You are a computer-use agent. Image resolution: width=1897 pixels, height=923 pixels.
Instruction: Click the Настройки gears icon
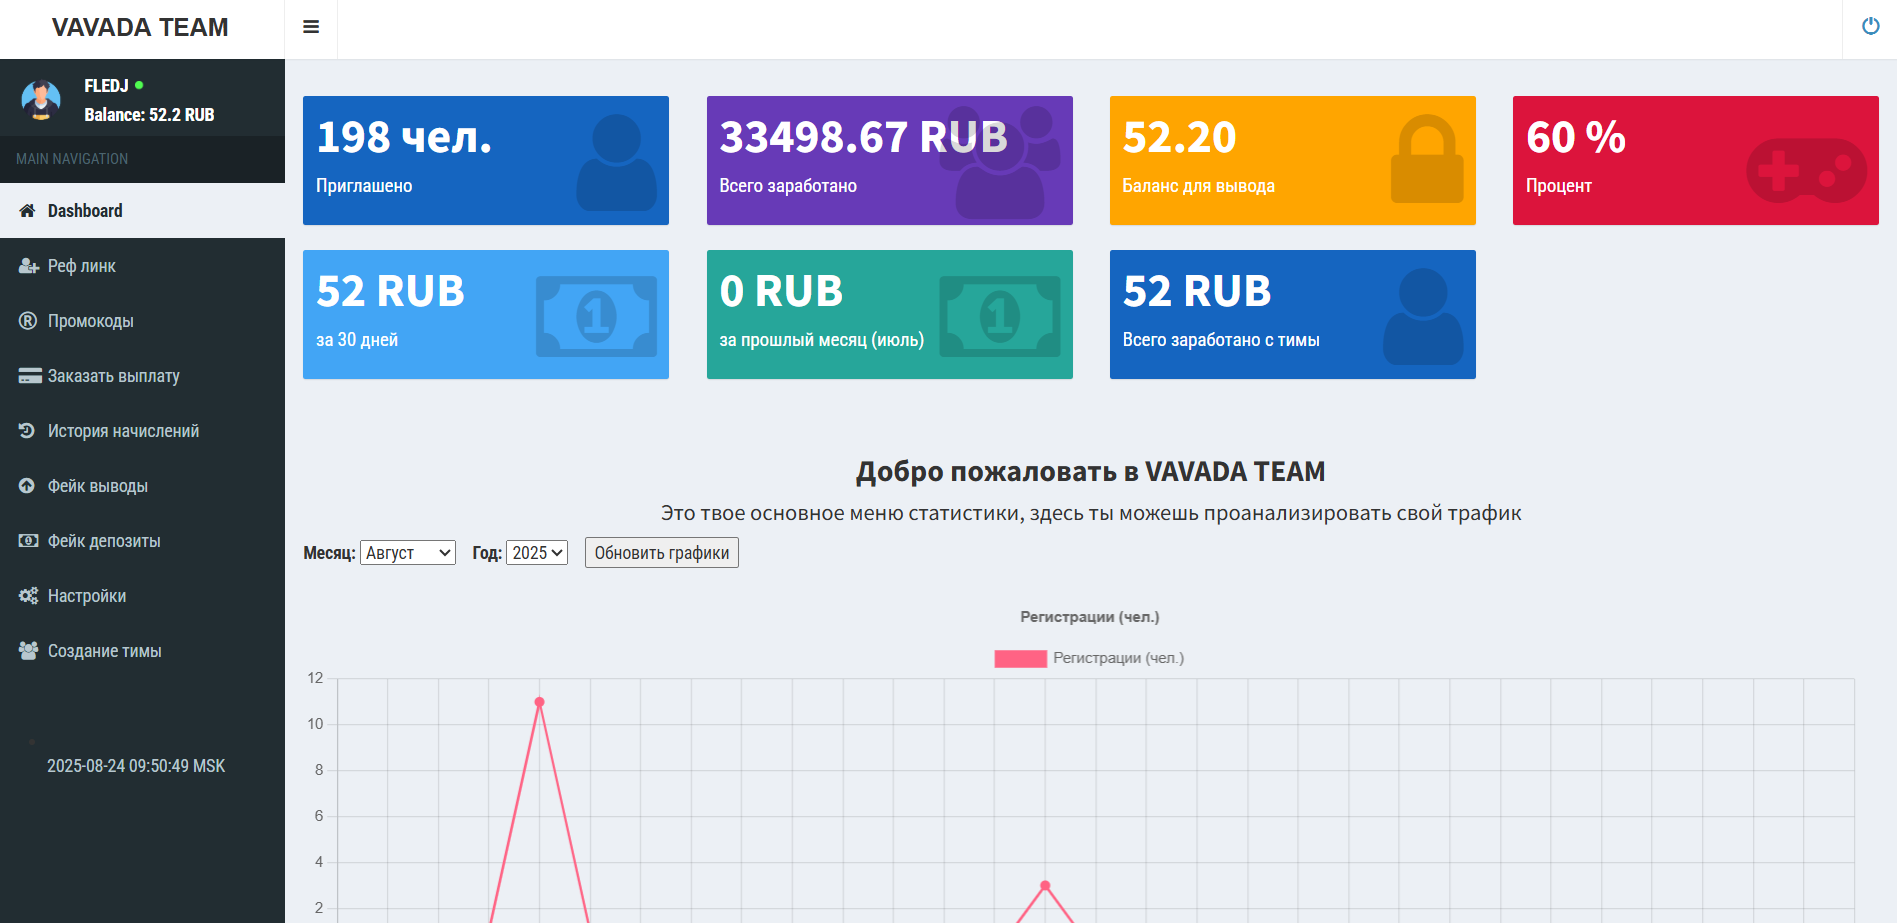tap(28, 596)
